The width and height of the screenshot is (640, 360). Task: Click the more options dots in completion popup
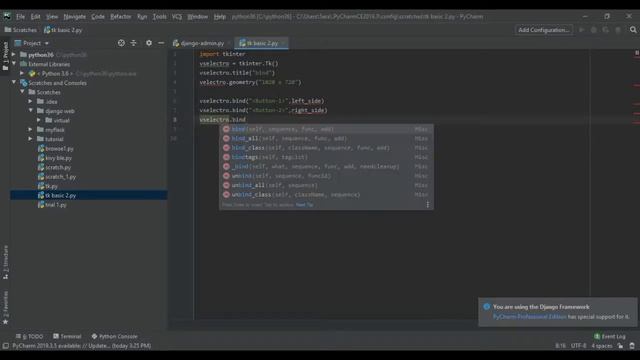click(x=427, y=204)
